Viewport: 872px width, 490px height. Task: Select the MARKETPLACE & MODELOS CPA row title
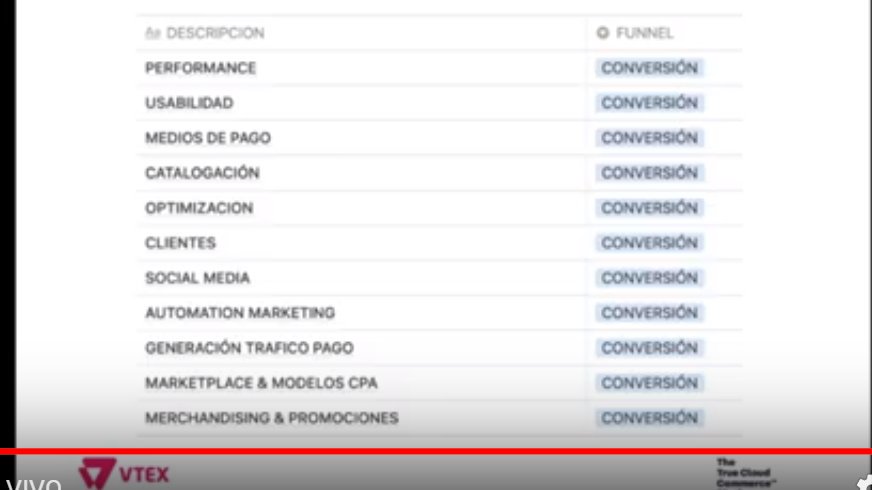tap(261, 383)
